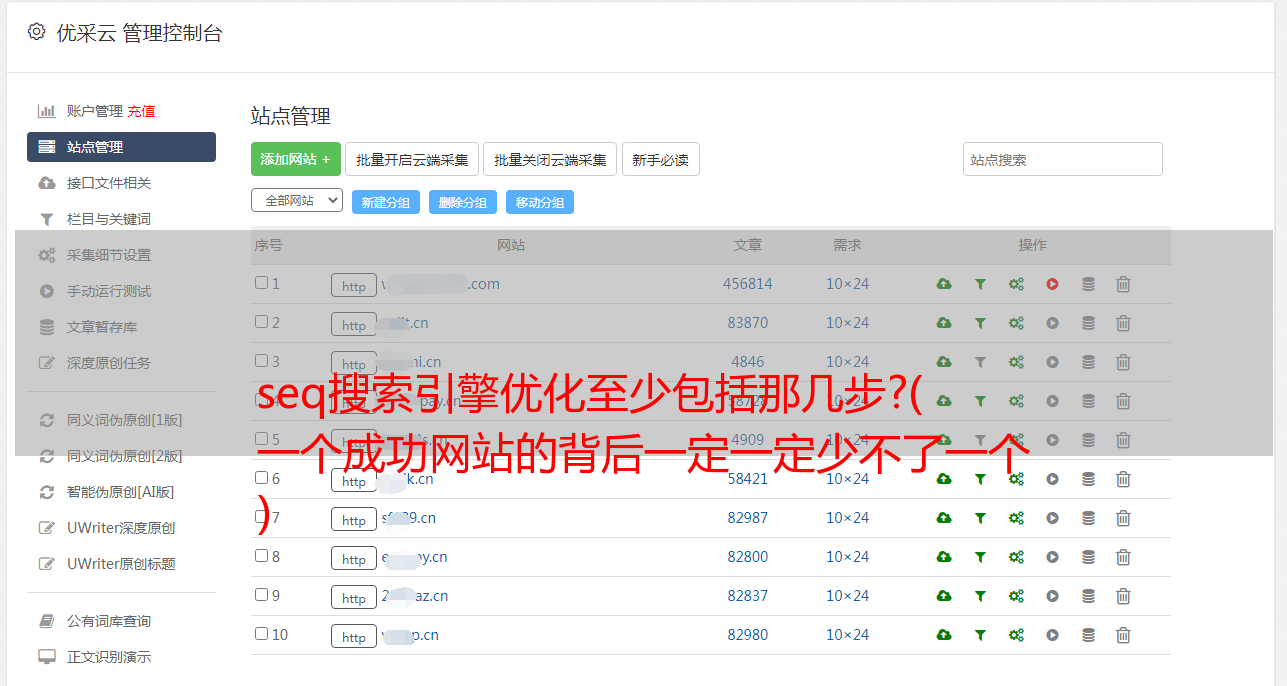Viewport: 1287px width, 686px height.
Task: Open article database icon for row 1
Action: coord(1088,284)
